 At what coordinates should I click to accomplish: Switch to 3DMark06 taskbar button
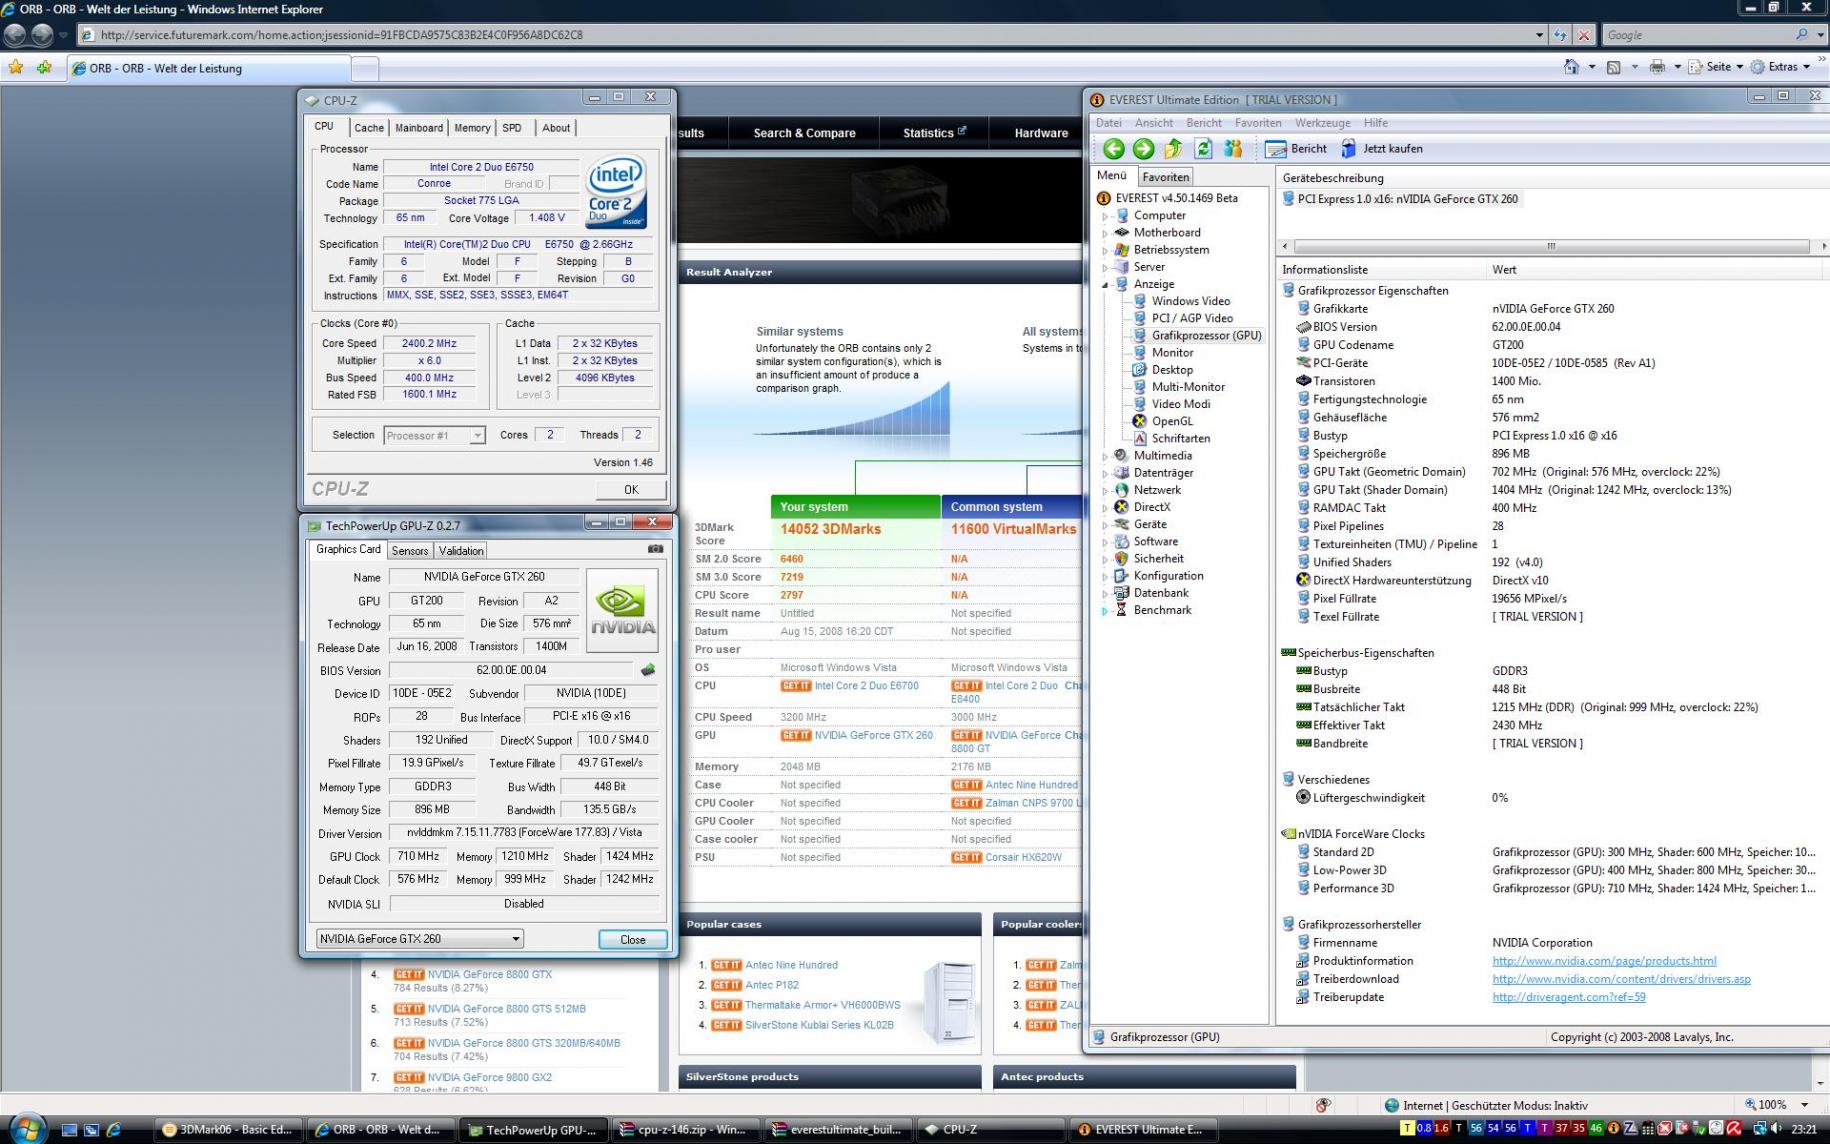pos(229,1130)
